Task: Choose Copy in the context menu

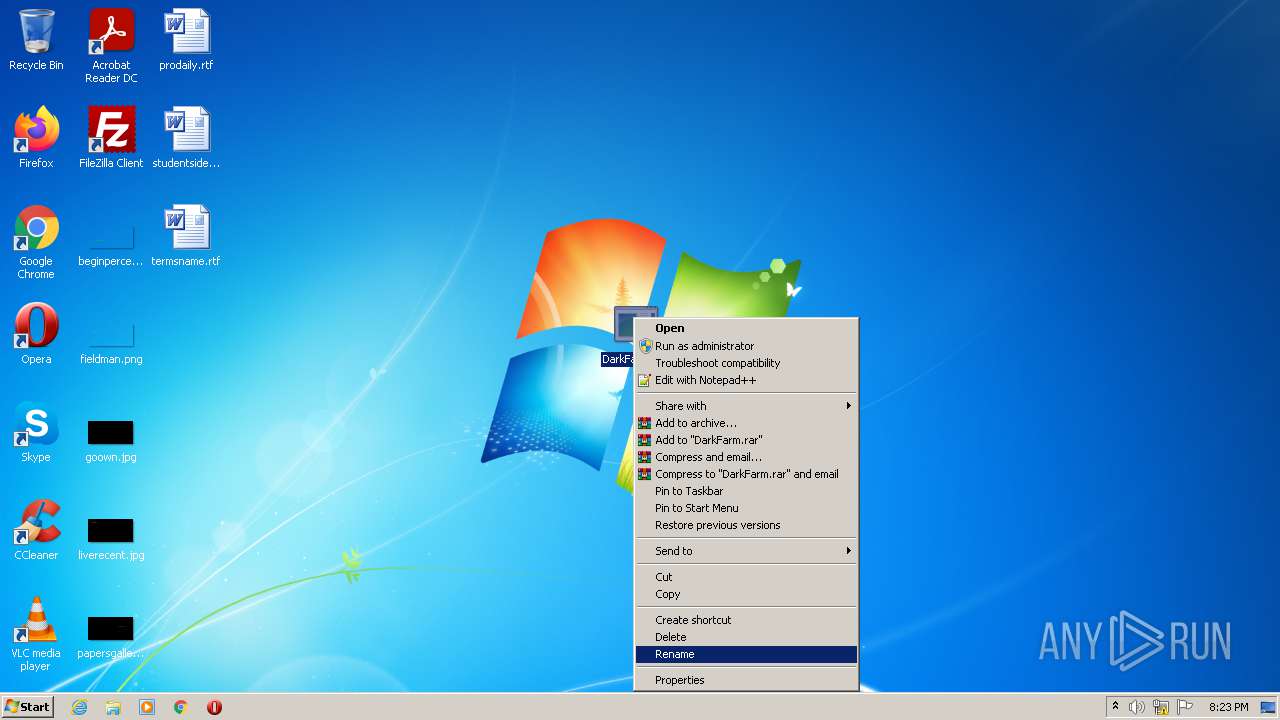Action: (747, 594)
